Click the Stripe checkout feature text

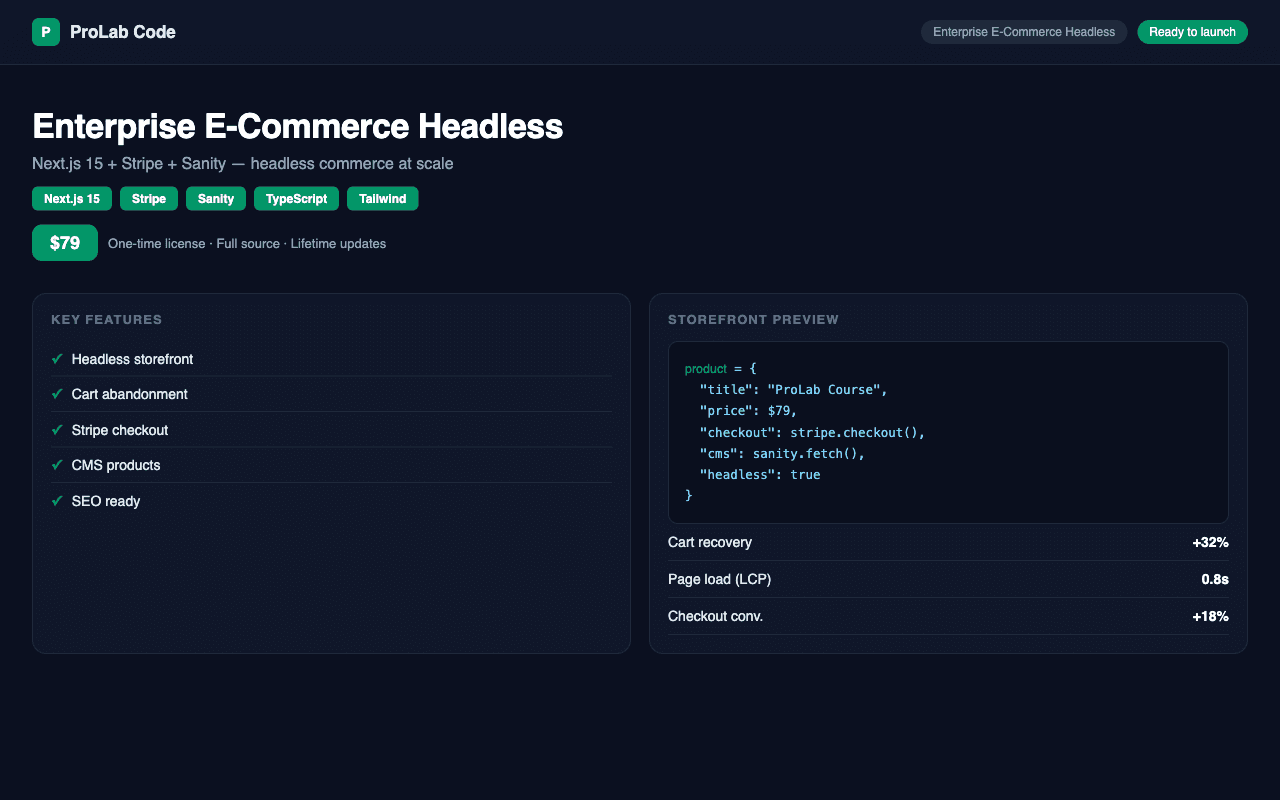[x=120, y=430]
